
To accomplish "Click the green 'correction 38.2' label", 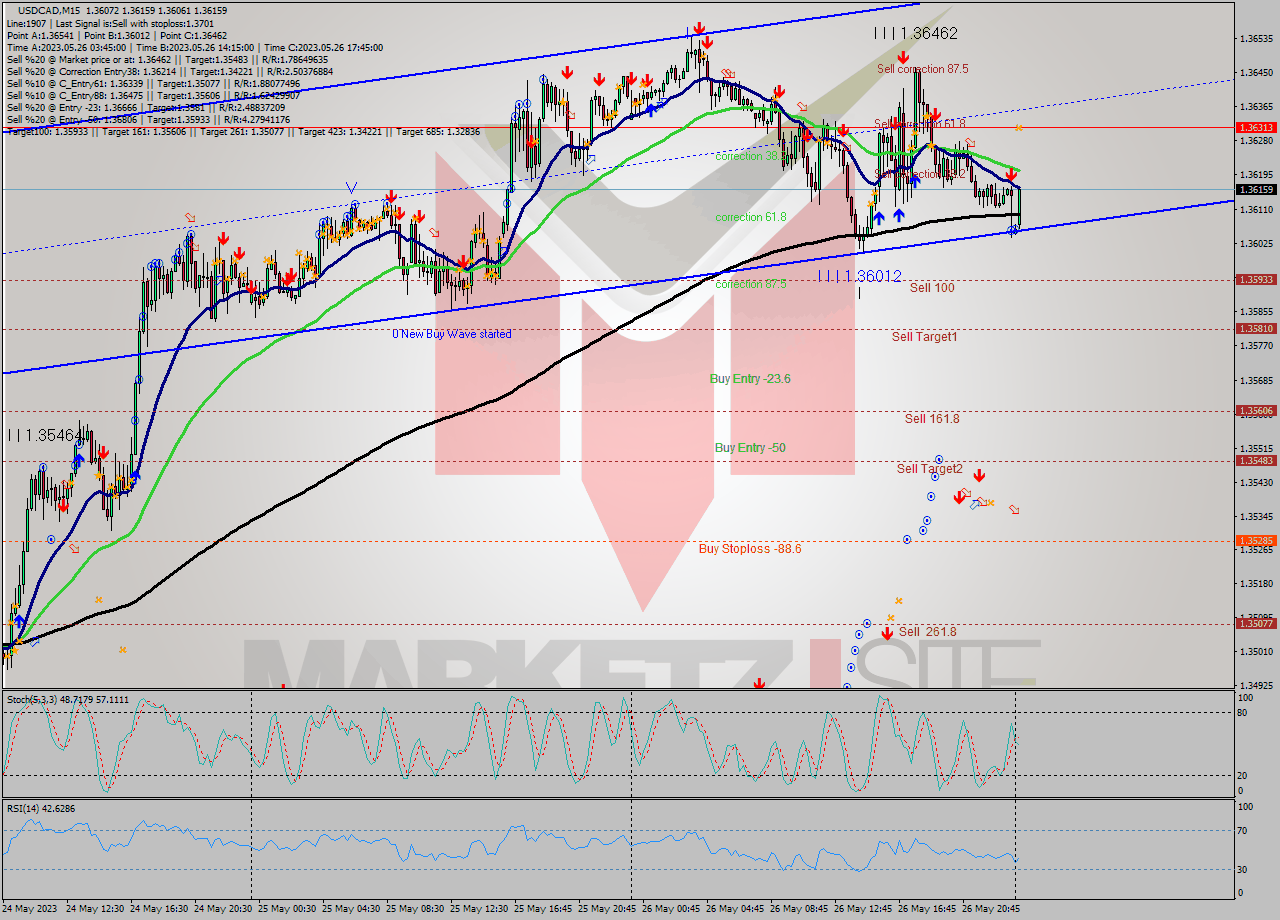I will (x=749, y=156).
